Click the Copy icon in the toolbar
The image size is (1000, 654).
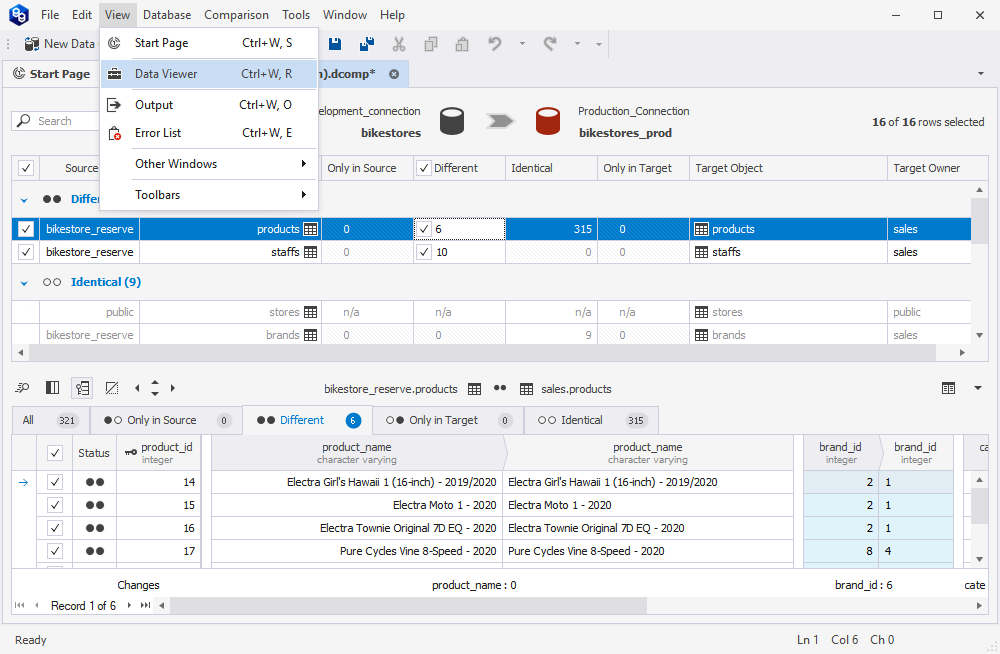[430, 44]
